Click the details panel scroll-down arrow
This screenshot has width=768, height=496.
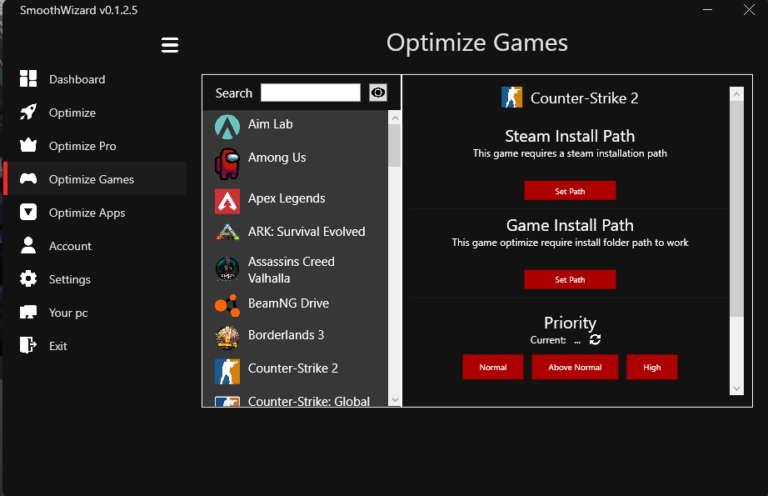(x=737, y=389)
